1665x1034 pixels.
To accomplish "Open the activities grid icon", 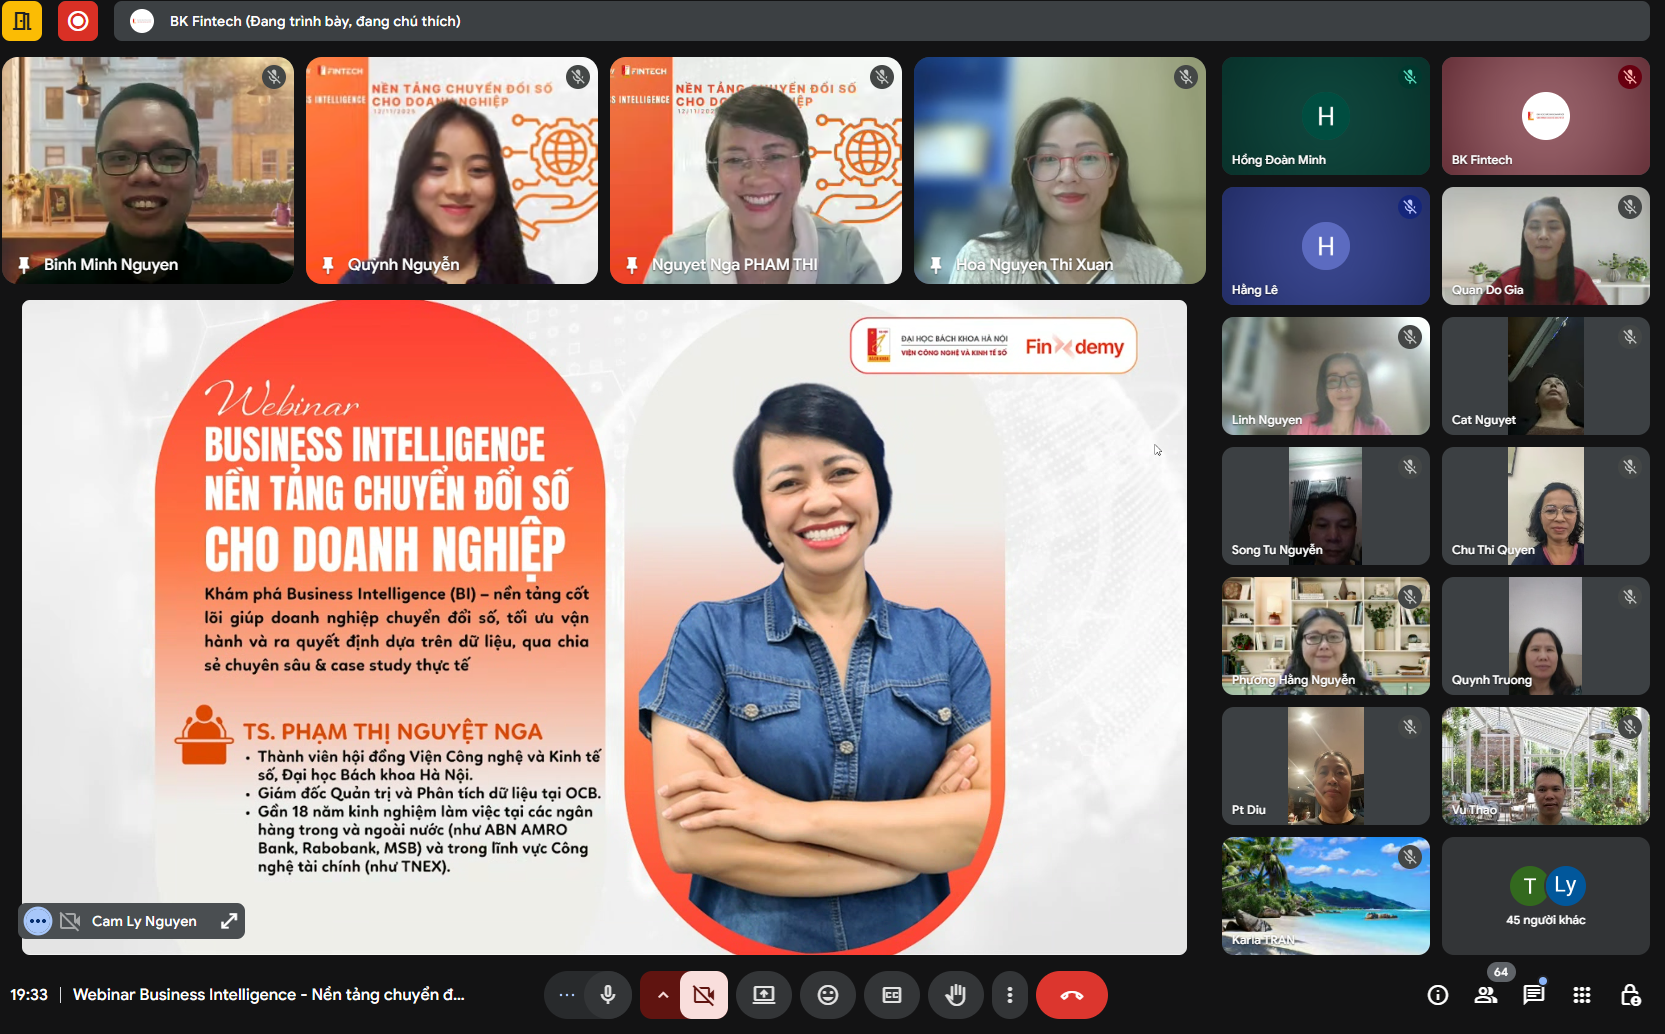I will tap(1582, 995).
